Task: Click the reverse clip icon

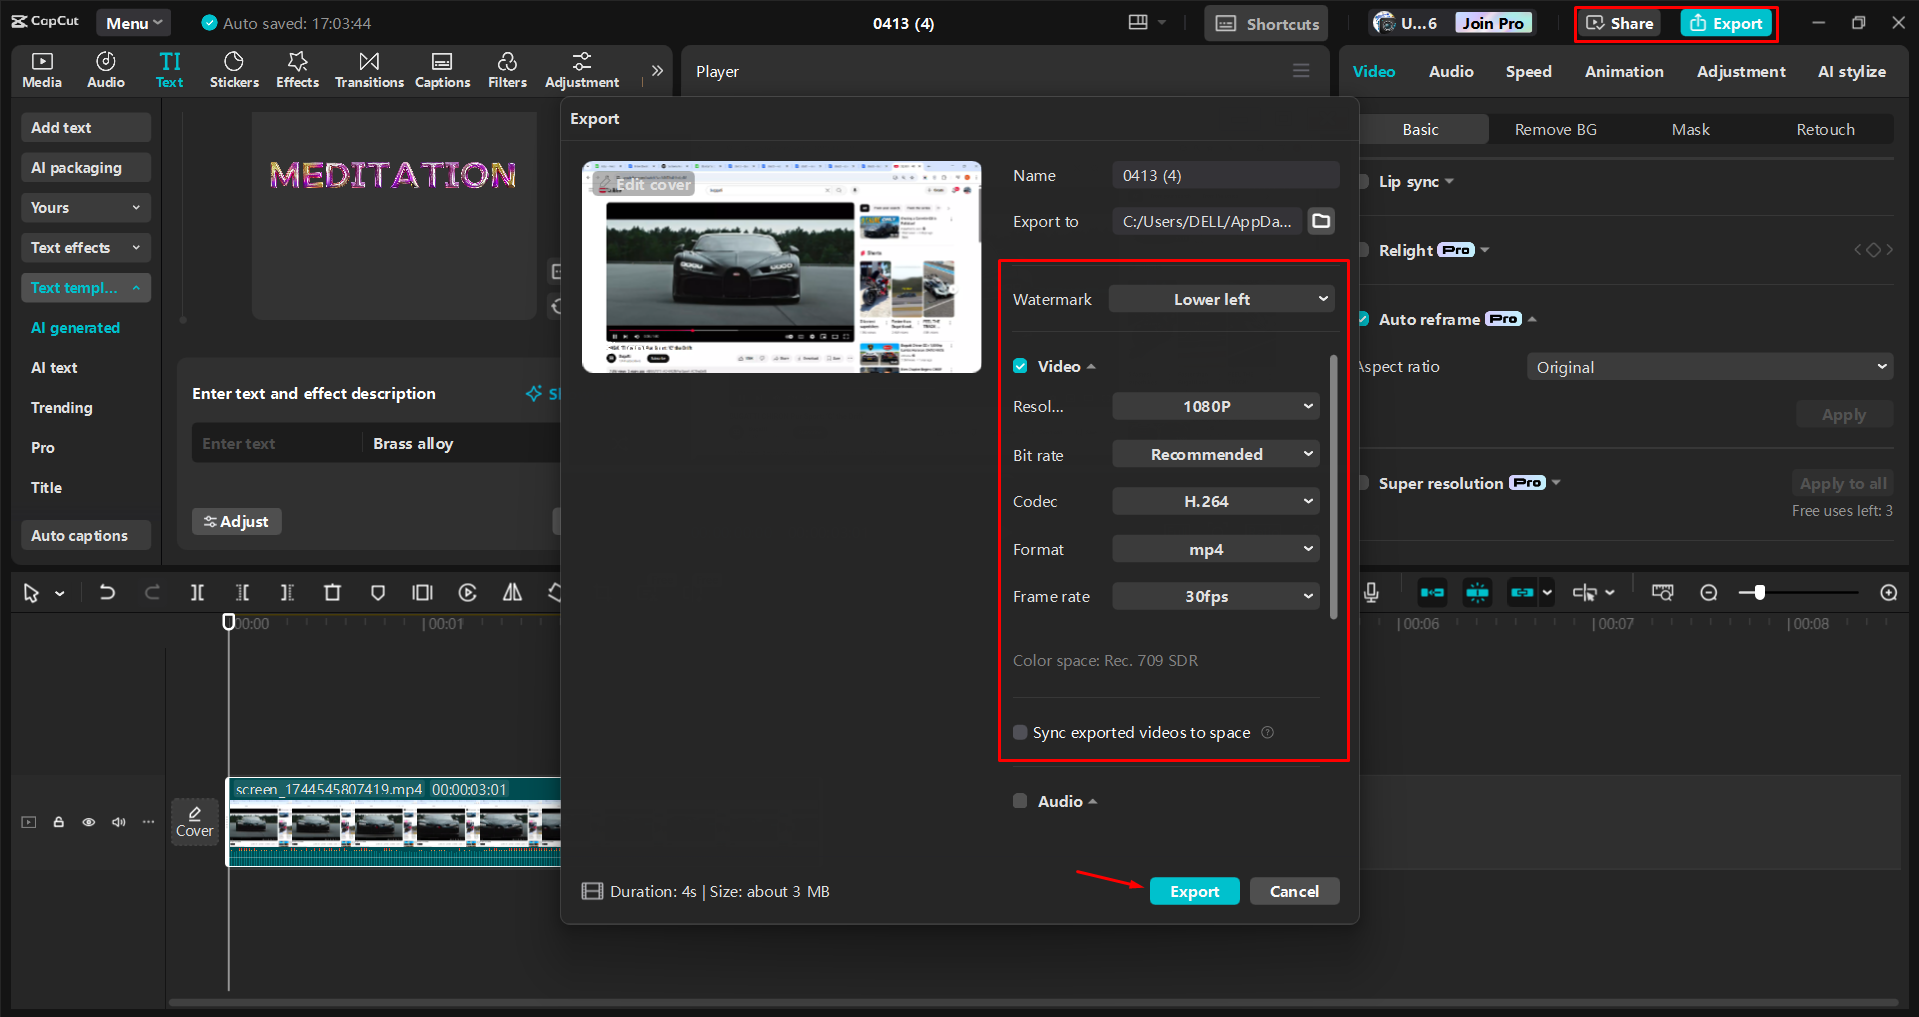Action: [x=467, y=593]
